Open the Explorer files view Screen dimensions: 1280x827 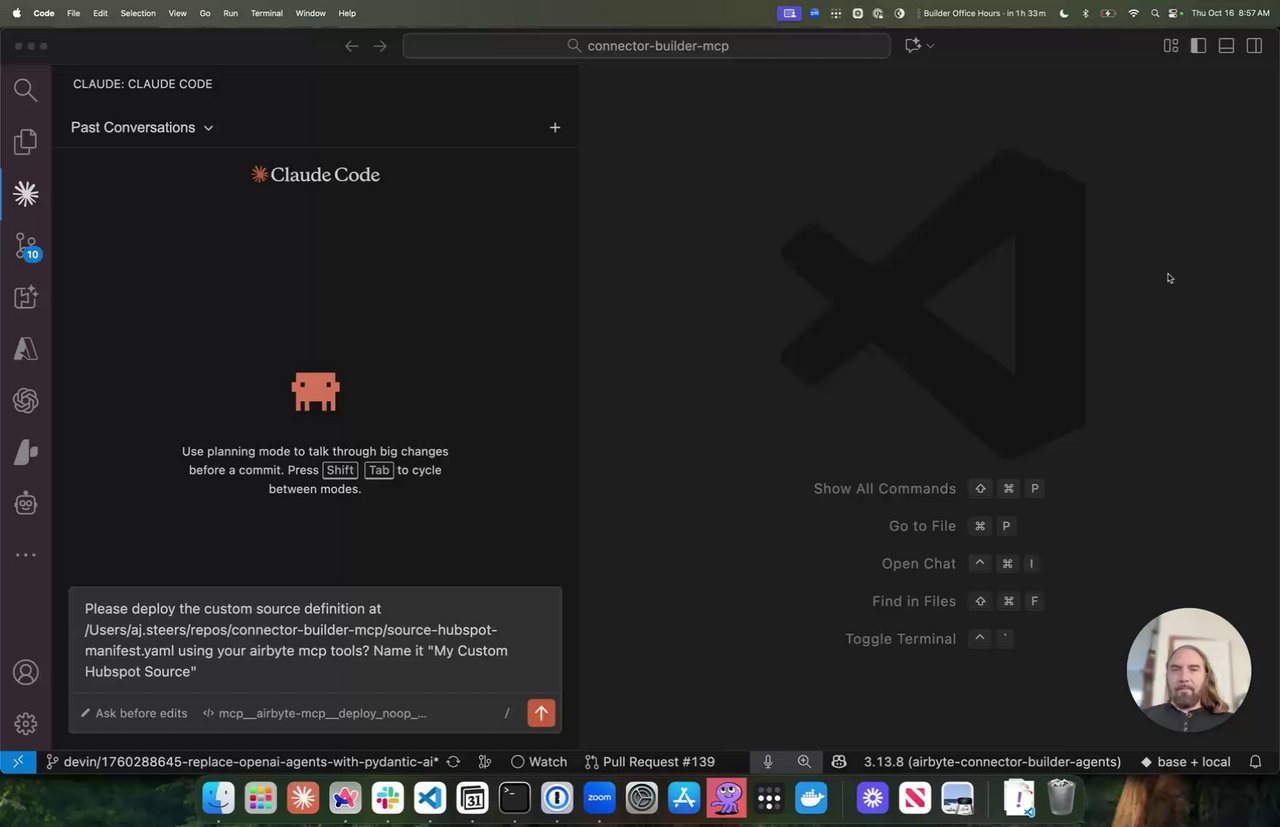[26, 142]
